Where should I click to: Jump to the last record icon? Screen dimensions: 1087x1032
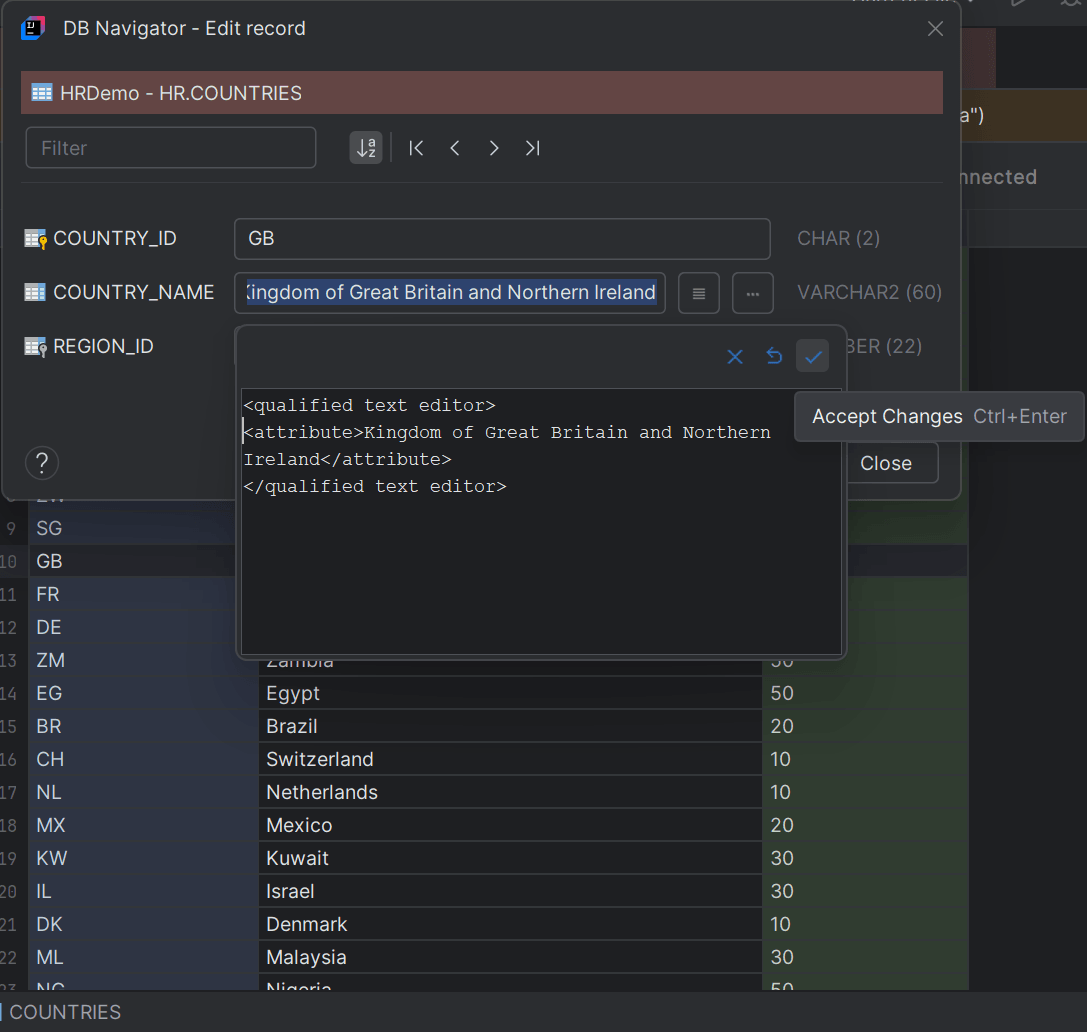532,147
